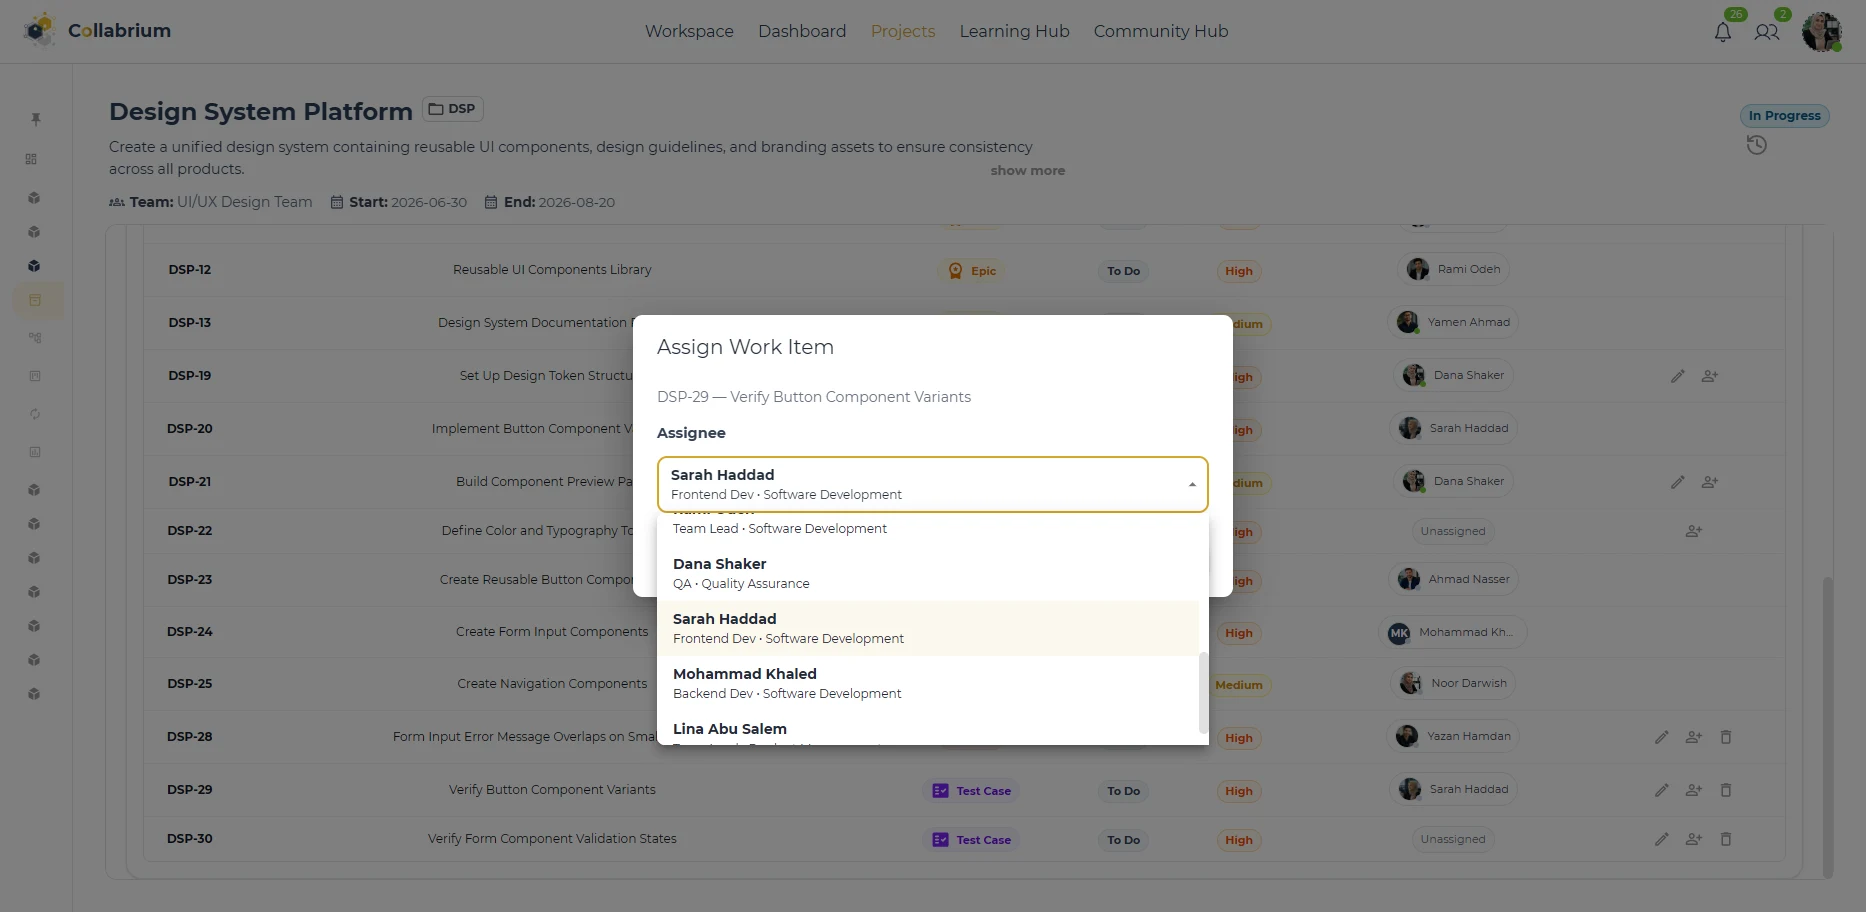Viewport: 1866px width, 912px height.
Task: Assign user to unassigned DSP-22
Action: [x=1694, y=531]
